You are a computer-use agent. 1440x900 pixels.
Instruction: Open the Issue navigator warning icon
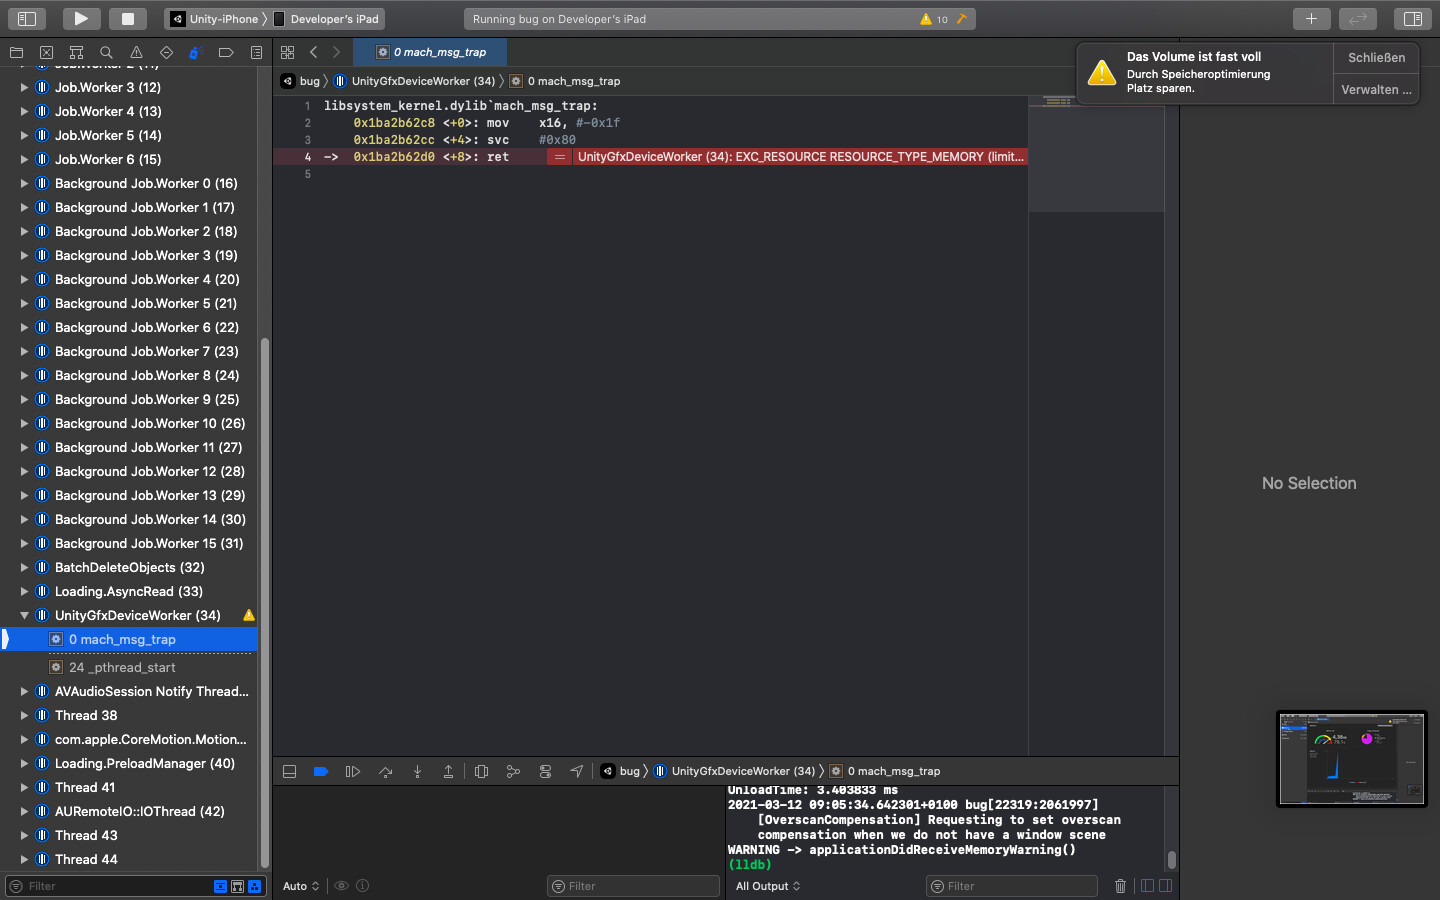(136, 52)
